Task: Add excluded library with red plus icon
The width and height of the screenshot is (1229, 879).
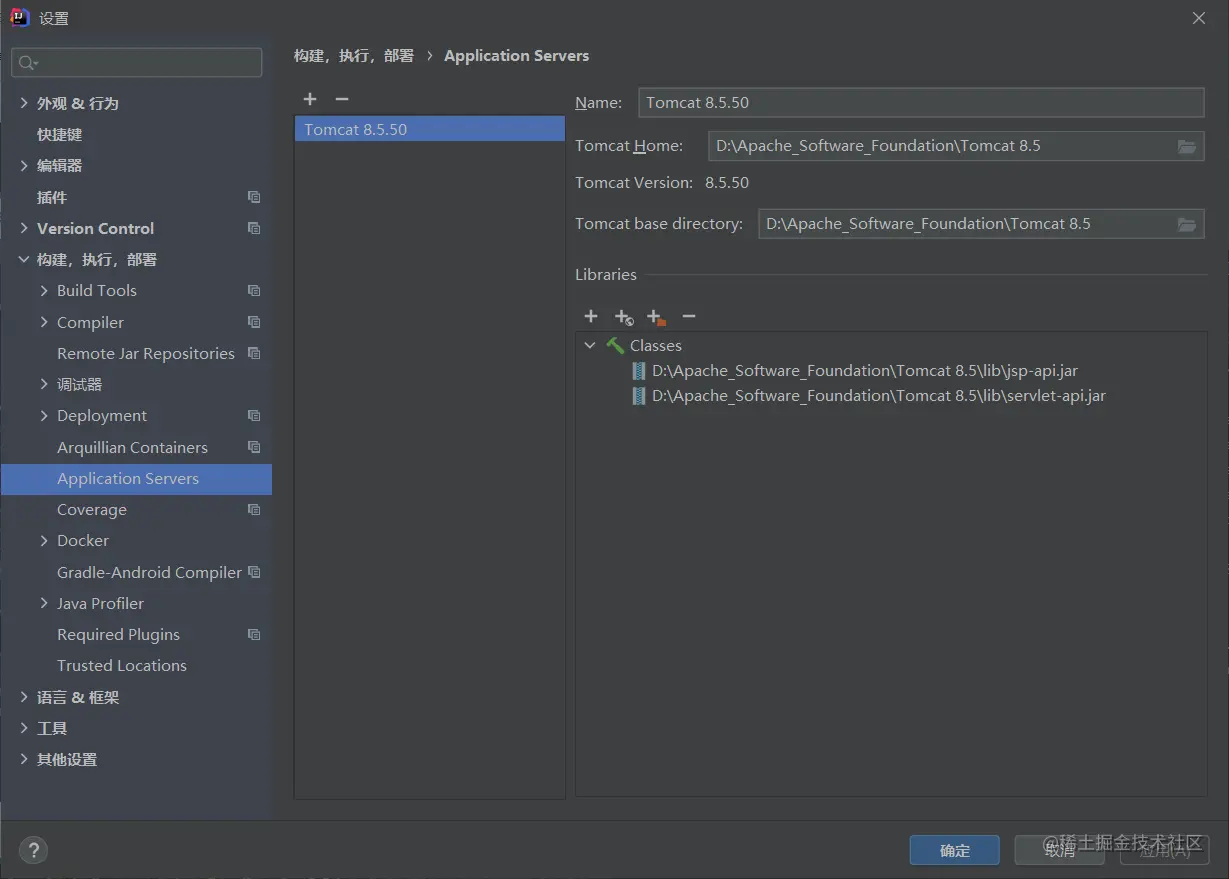Action: pyautogui.click(x=656, y=317)
